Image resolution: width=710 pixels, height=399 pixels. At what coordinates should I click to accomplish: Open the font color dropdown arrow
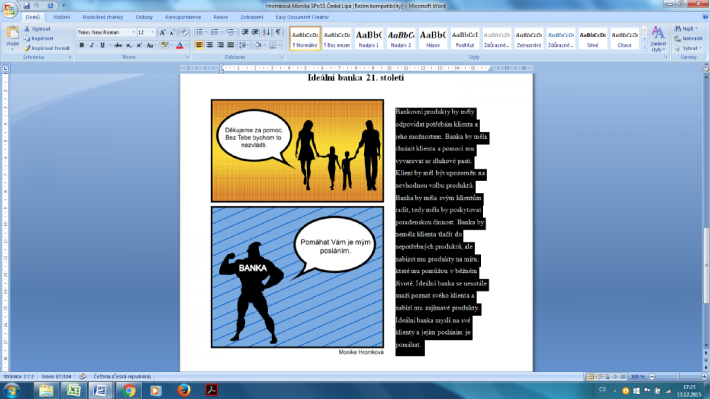[186, 45]
